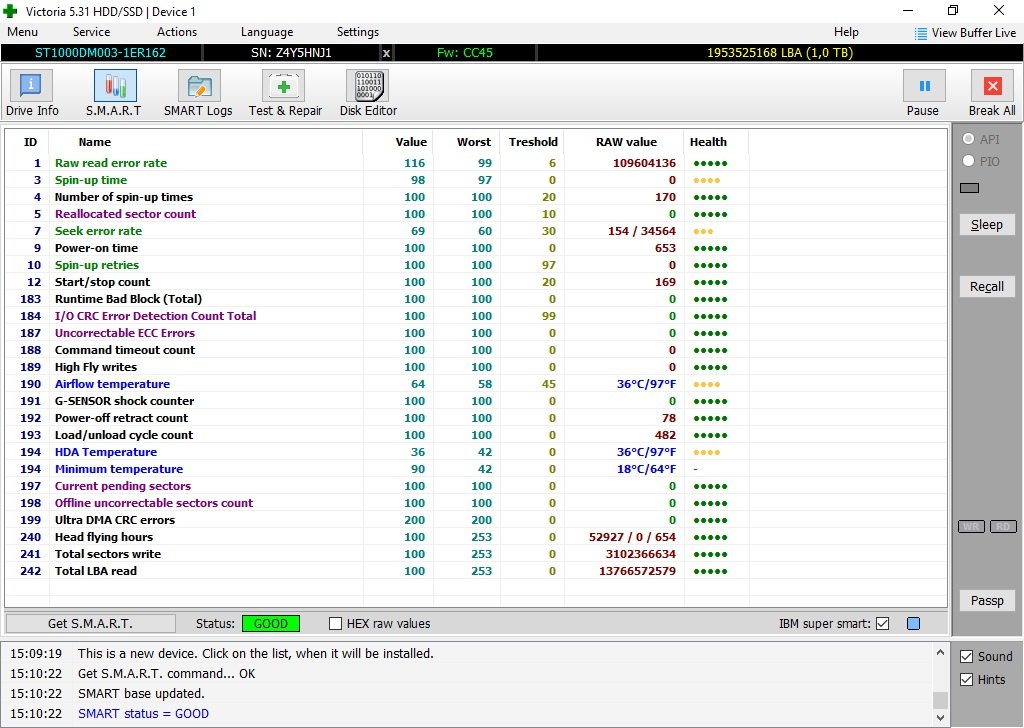Open the Service menu
This screenshot has height=728, width=1024.
91,32
